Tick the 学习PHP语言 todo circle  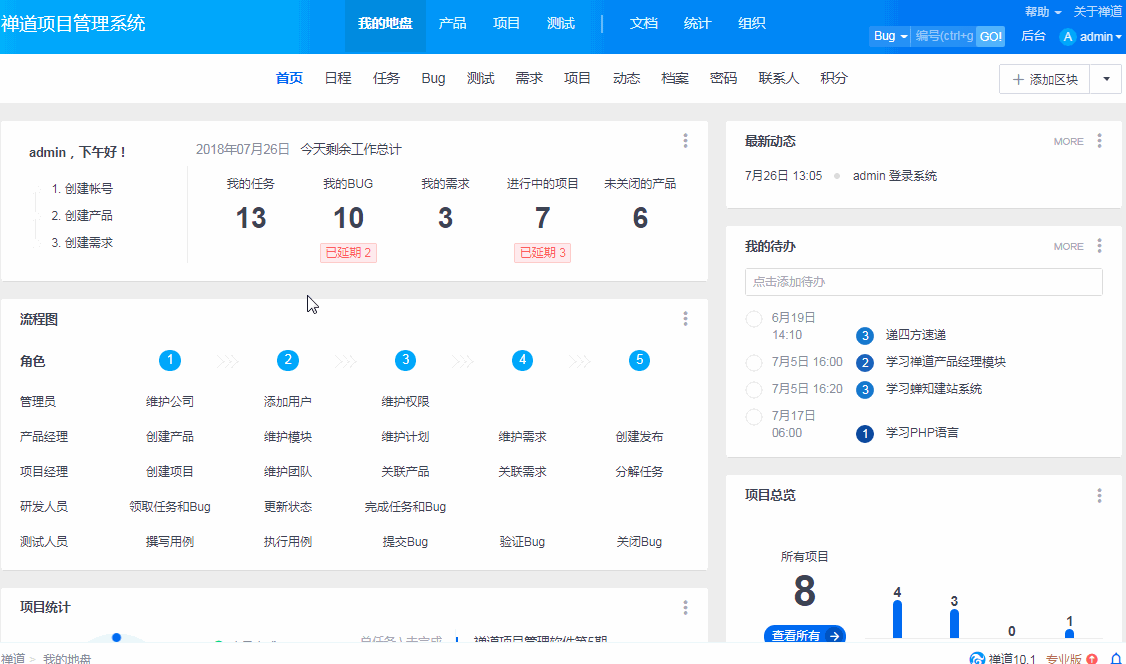[754, 416]
